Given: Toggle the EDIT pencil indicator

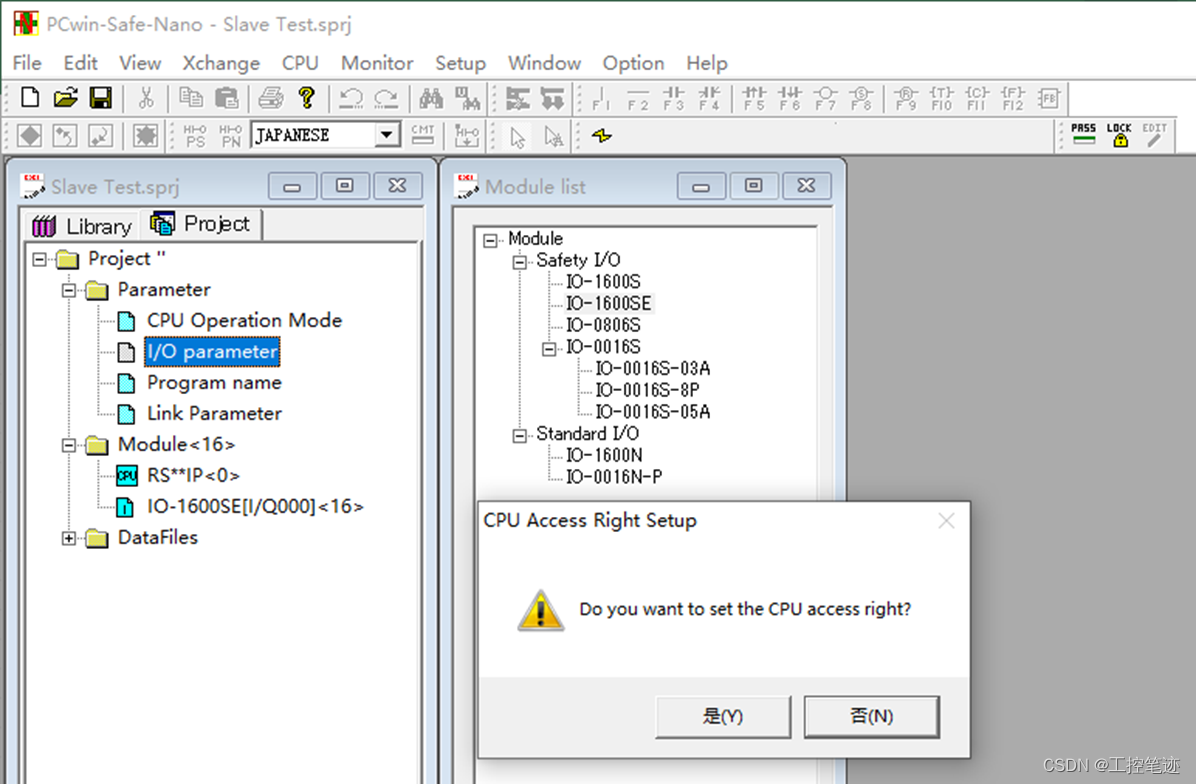Looking at the screenshot, I should tap(1157, 134).
